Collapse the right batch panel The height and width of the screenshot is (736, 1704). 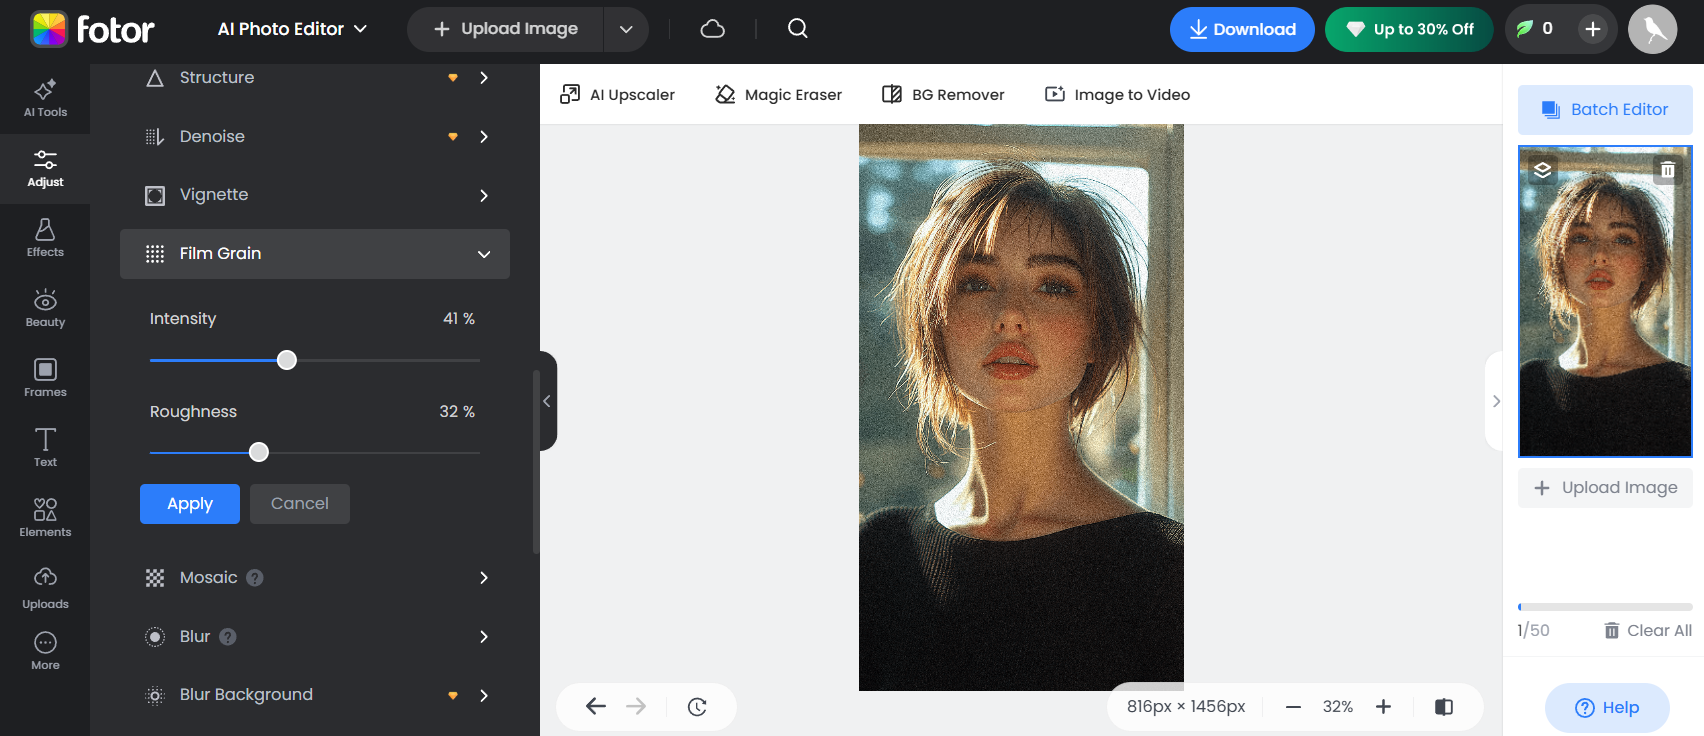(x=1495, y=401)
